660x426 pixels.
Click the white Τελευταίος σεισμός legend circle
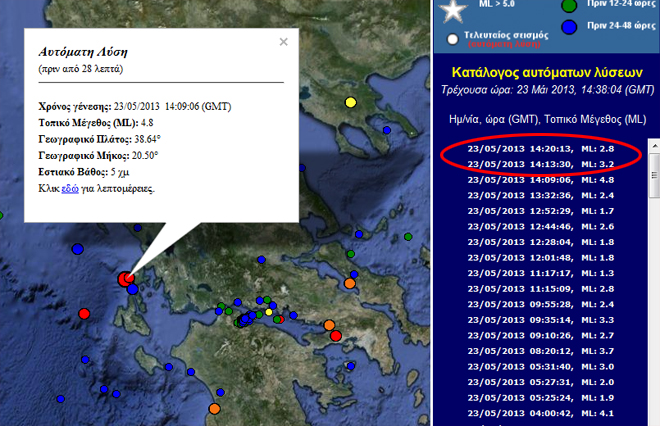(x=455, y=40)
